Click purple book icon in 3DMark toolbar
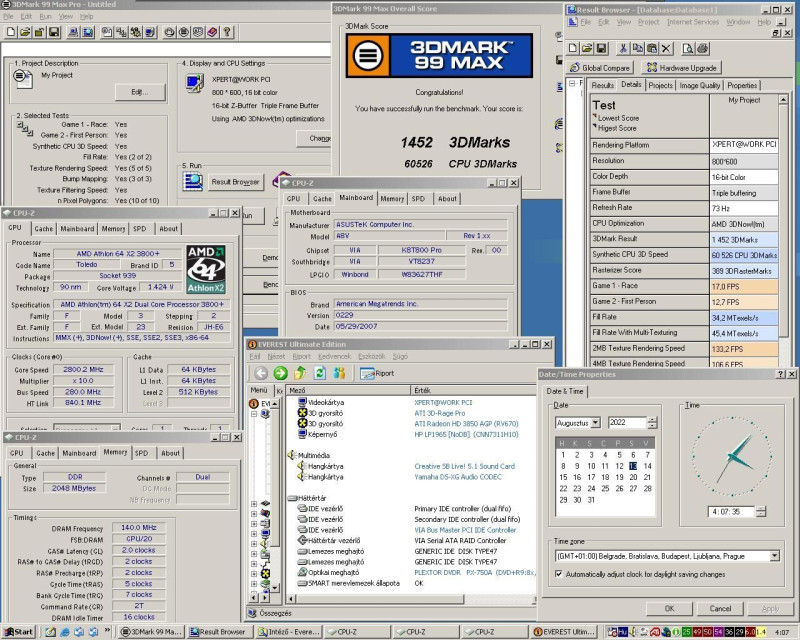 [213, 32]
